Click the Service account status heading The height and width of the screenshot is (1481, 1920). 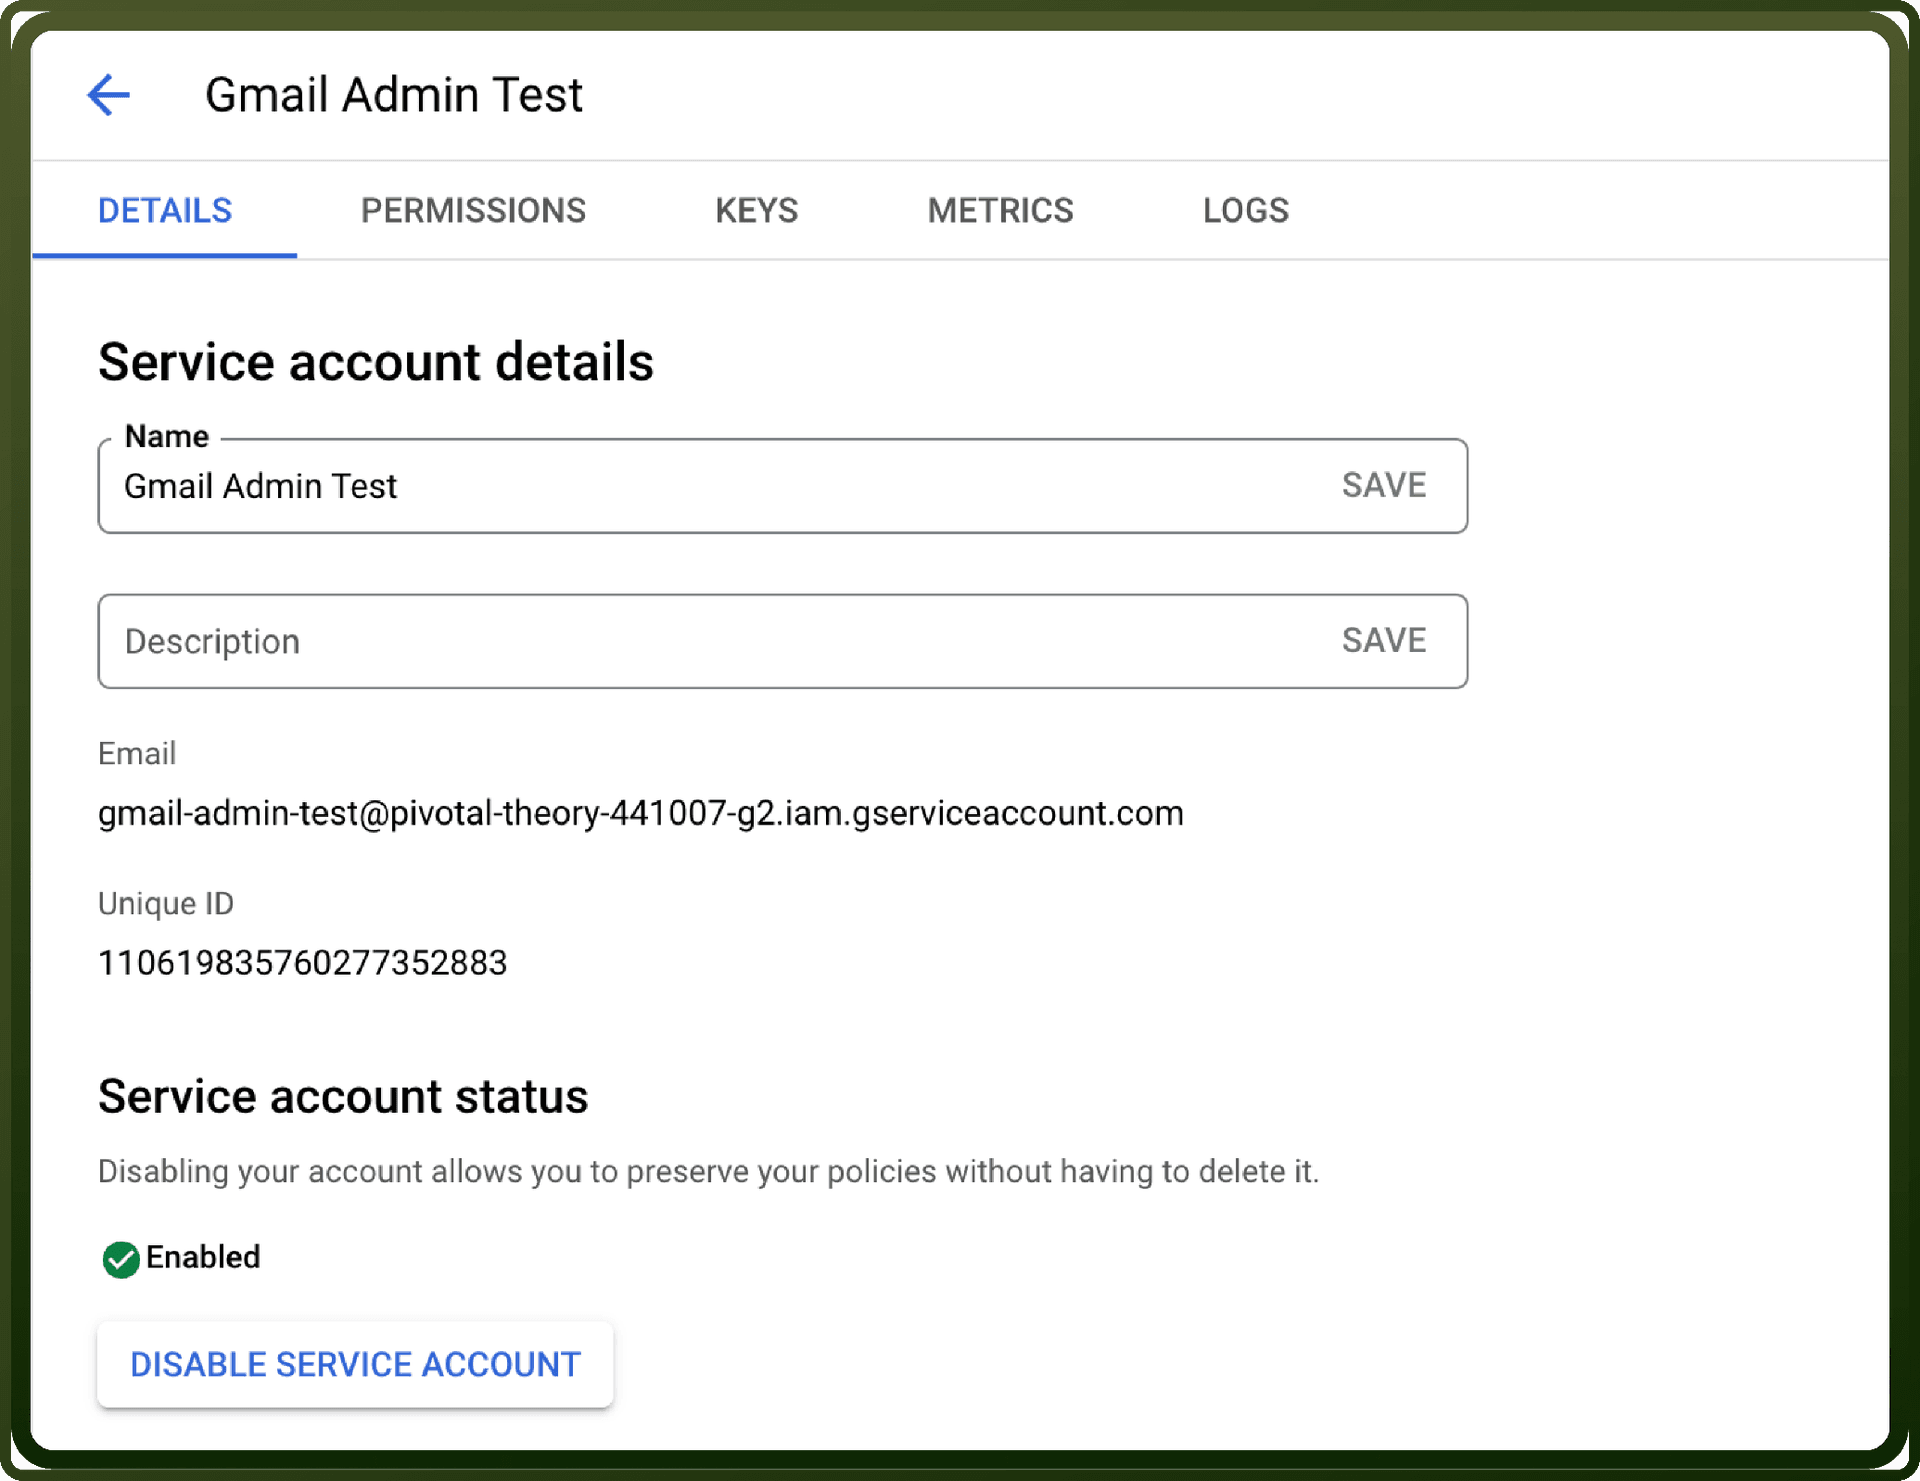pyautogui.click(x=343, y=1096)
